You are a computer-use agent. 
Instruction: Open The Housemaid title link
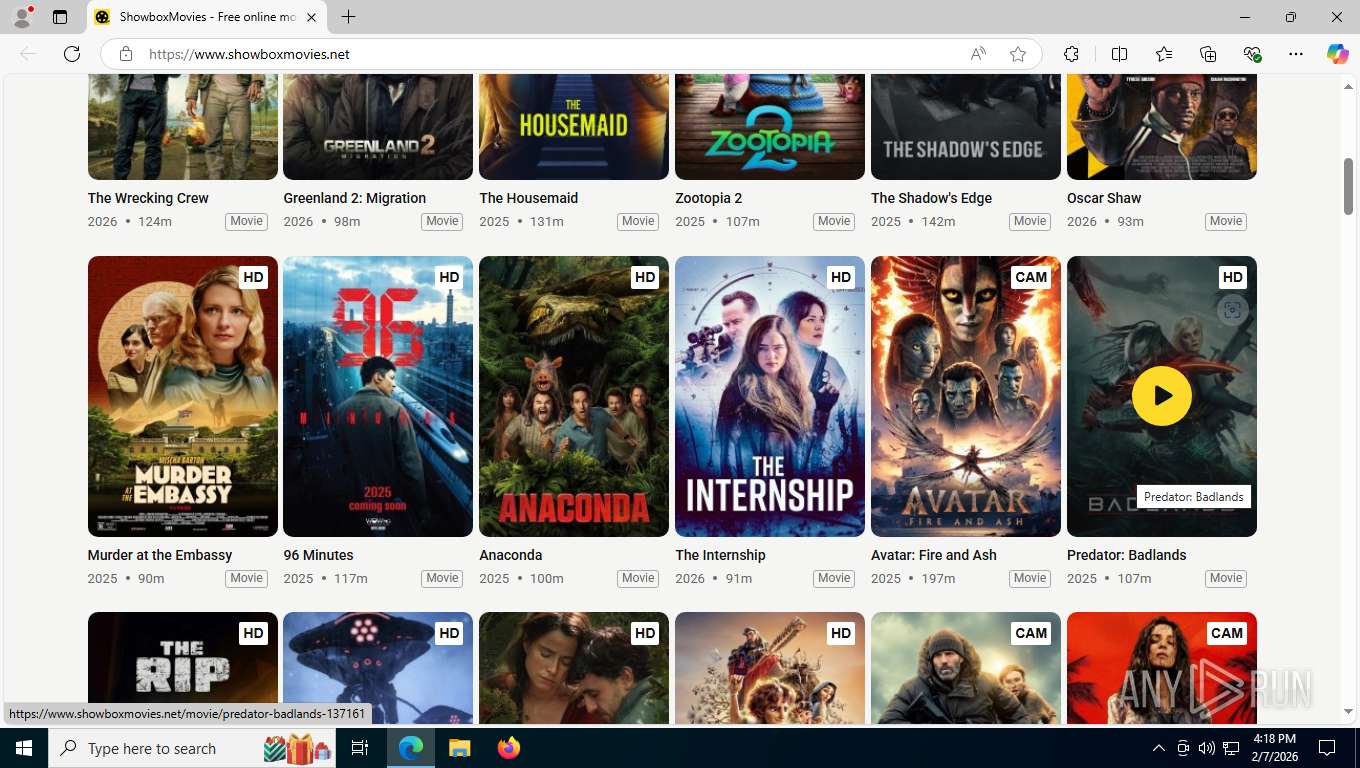[x=529, y=198]
